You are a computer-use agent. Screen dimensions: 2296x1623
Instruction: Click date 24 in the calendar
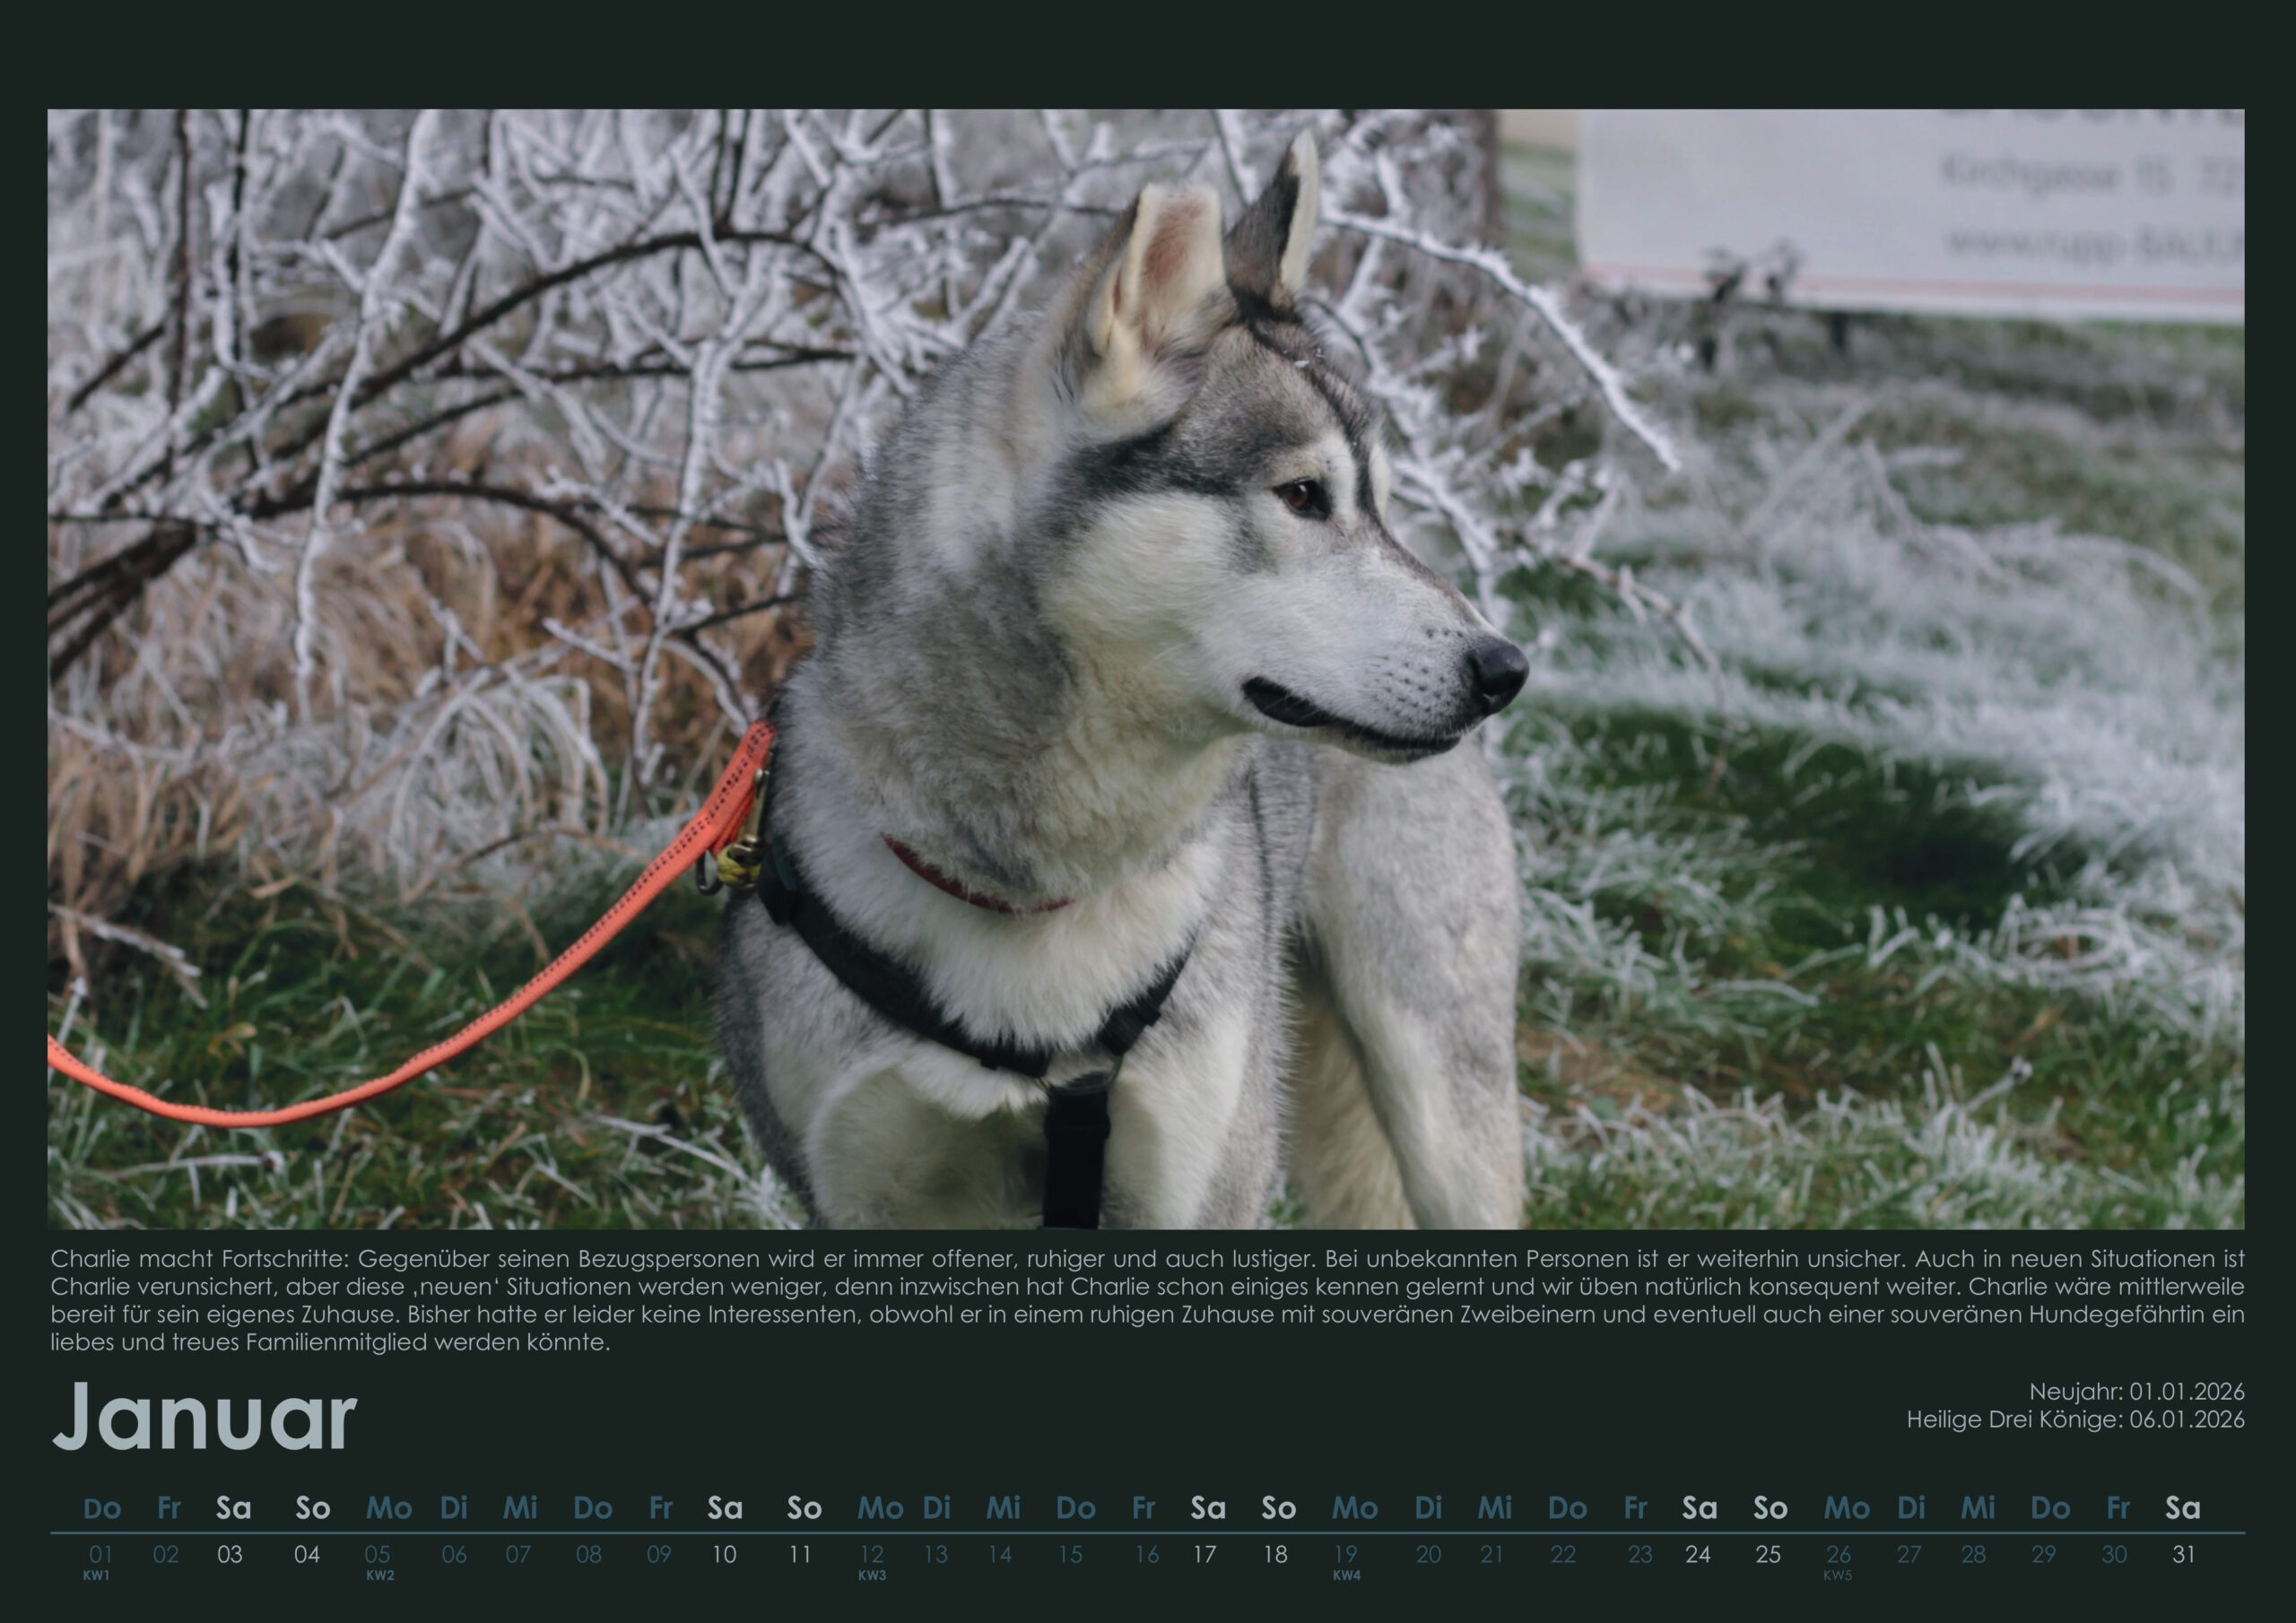pos(1697,1554)
